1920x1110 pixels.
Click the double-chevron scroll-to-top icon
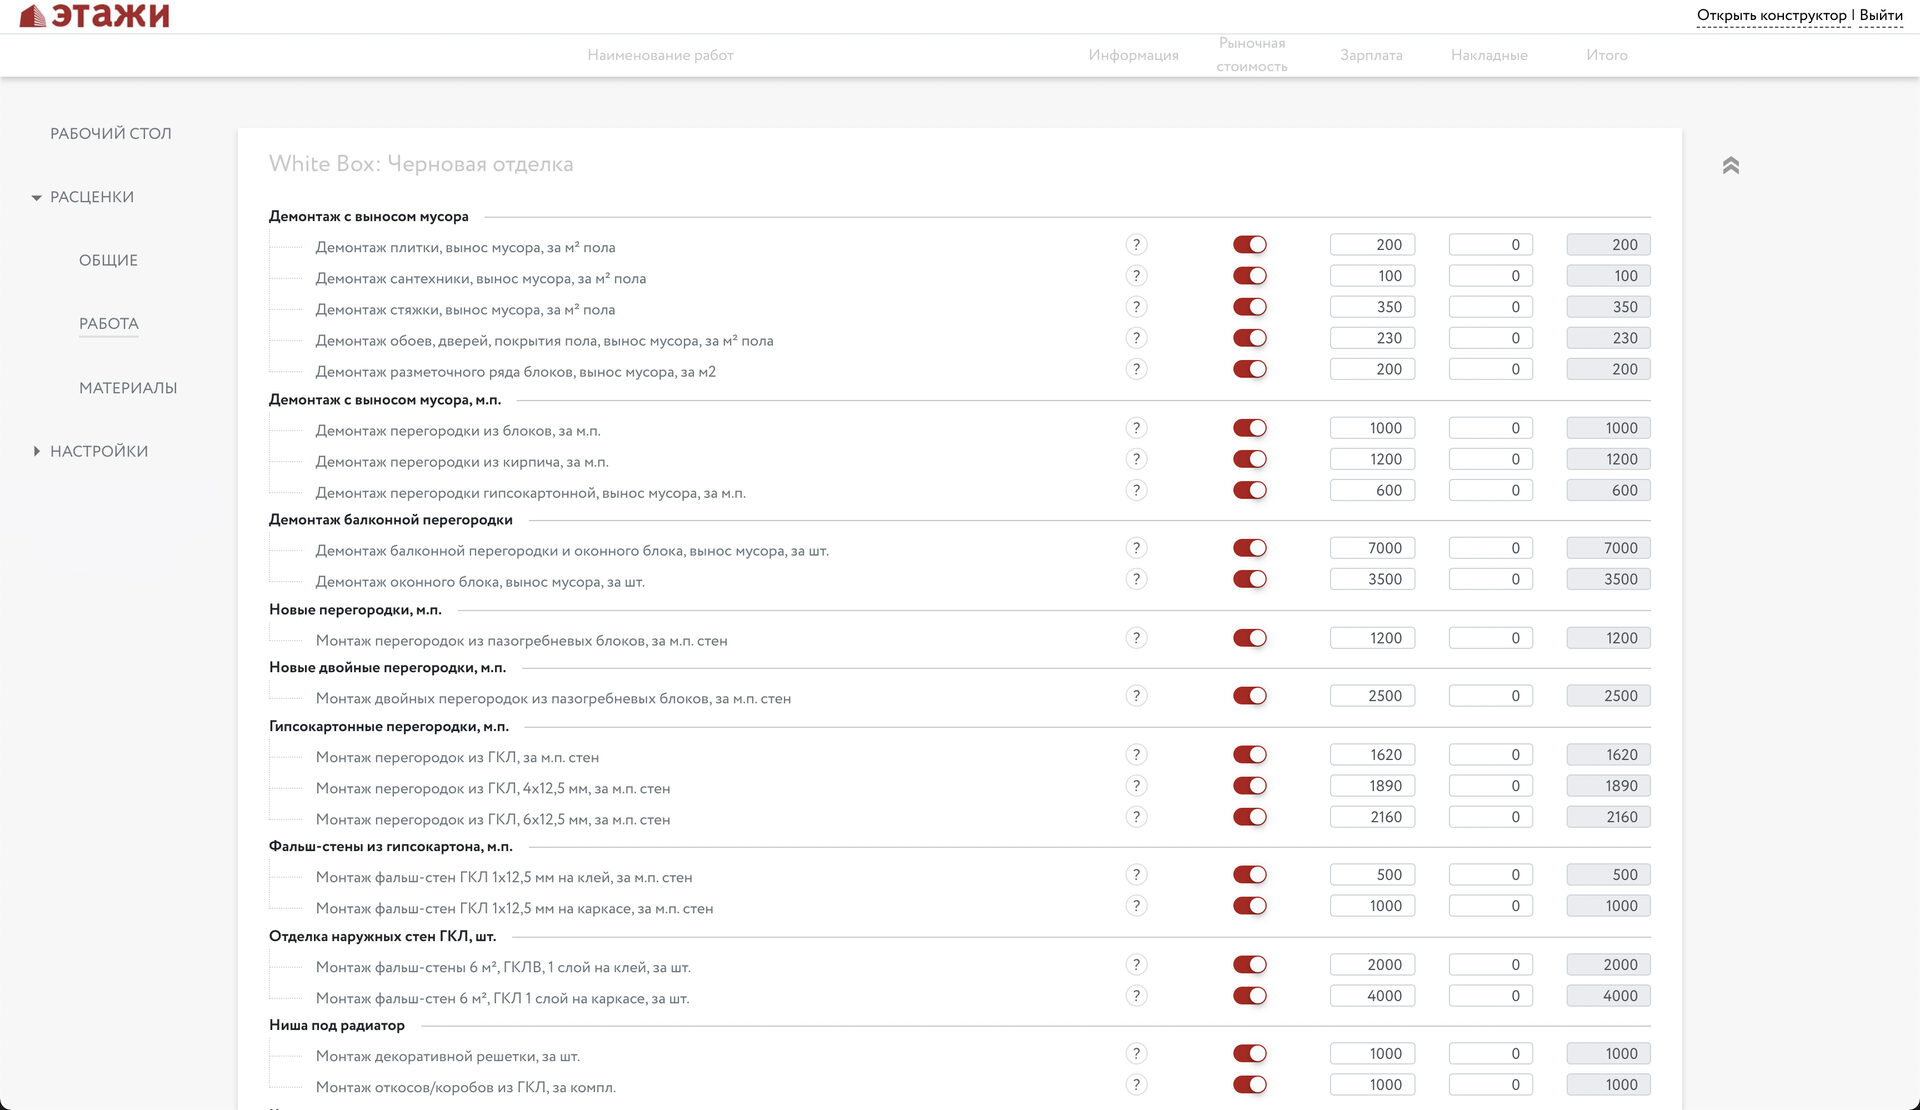[x=1731, y=166]
